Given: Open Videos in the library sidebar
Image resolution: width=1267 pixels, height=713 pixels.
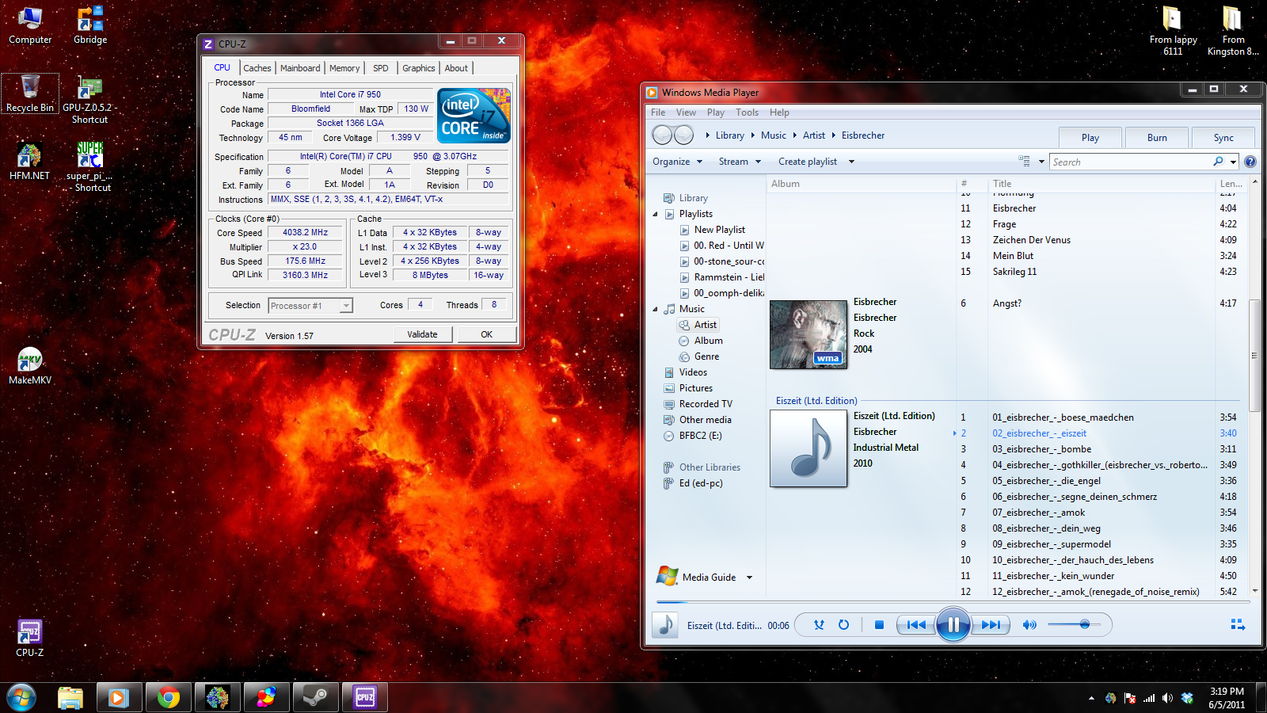Looking at the screenshot, I should [x=693, y=373].
